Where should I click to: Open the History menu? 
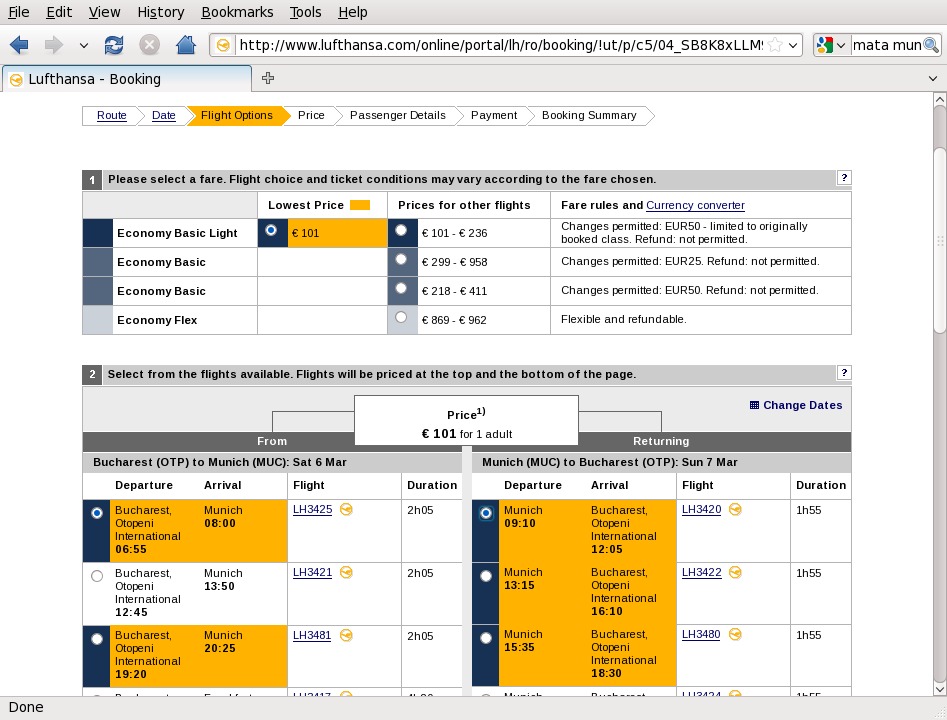[x=161, y=12]
